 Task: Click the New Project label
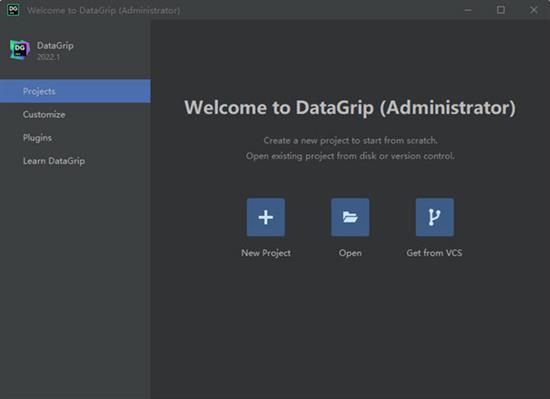tap(266, 253)
